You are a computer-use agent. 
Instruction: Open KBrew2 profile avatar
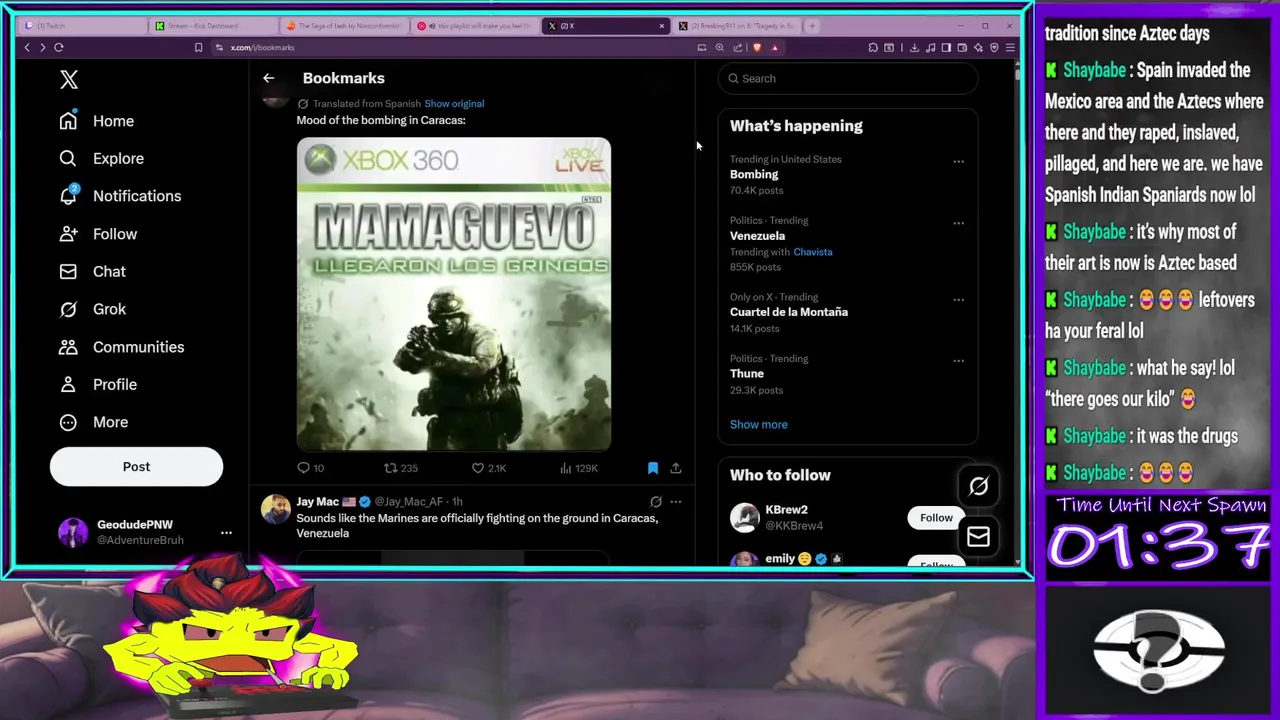point(745,517)
